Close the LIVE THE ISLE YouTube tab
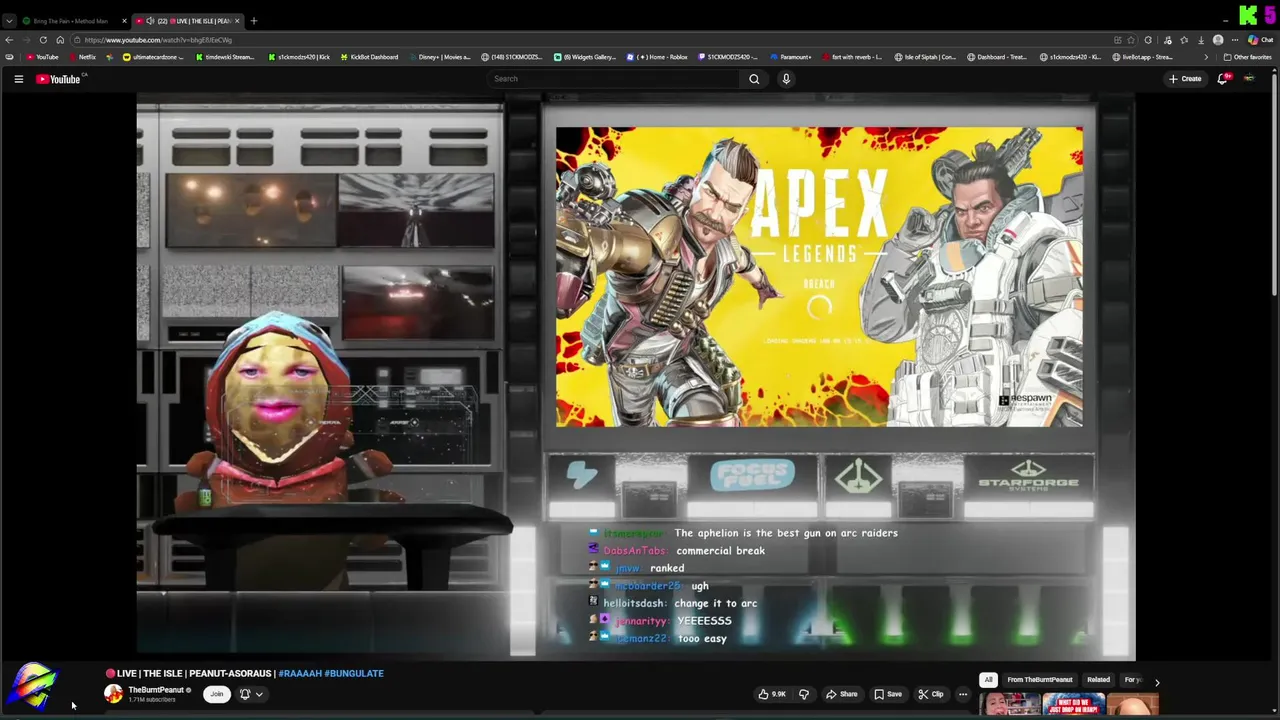This screenshot has height=720, width=1280. [x=239, y=21]
